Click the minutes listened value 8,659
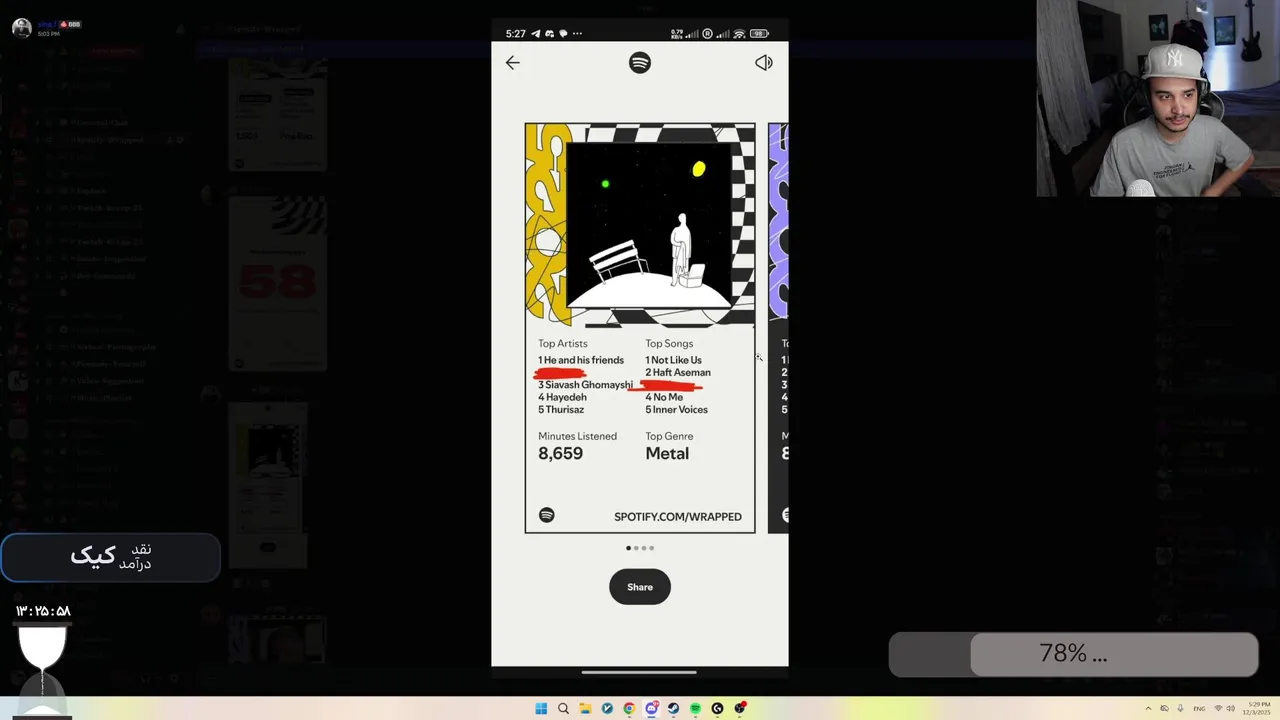Viewport: 1280px width, 720px height. point(560,454)
